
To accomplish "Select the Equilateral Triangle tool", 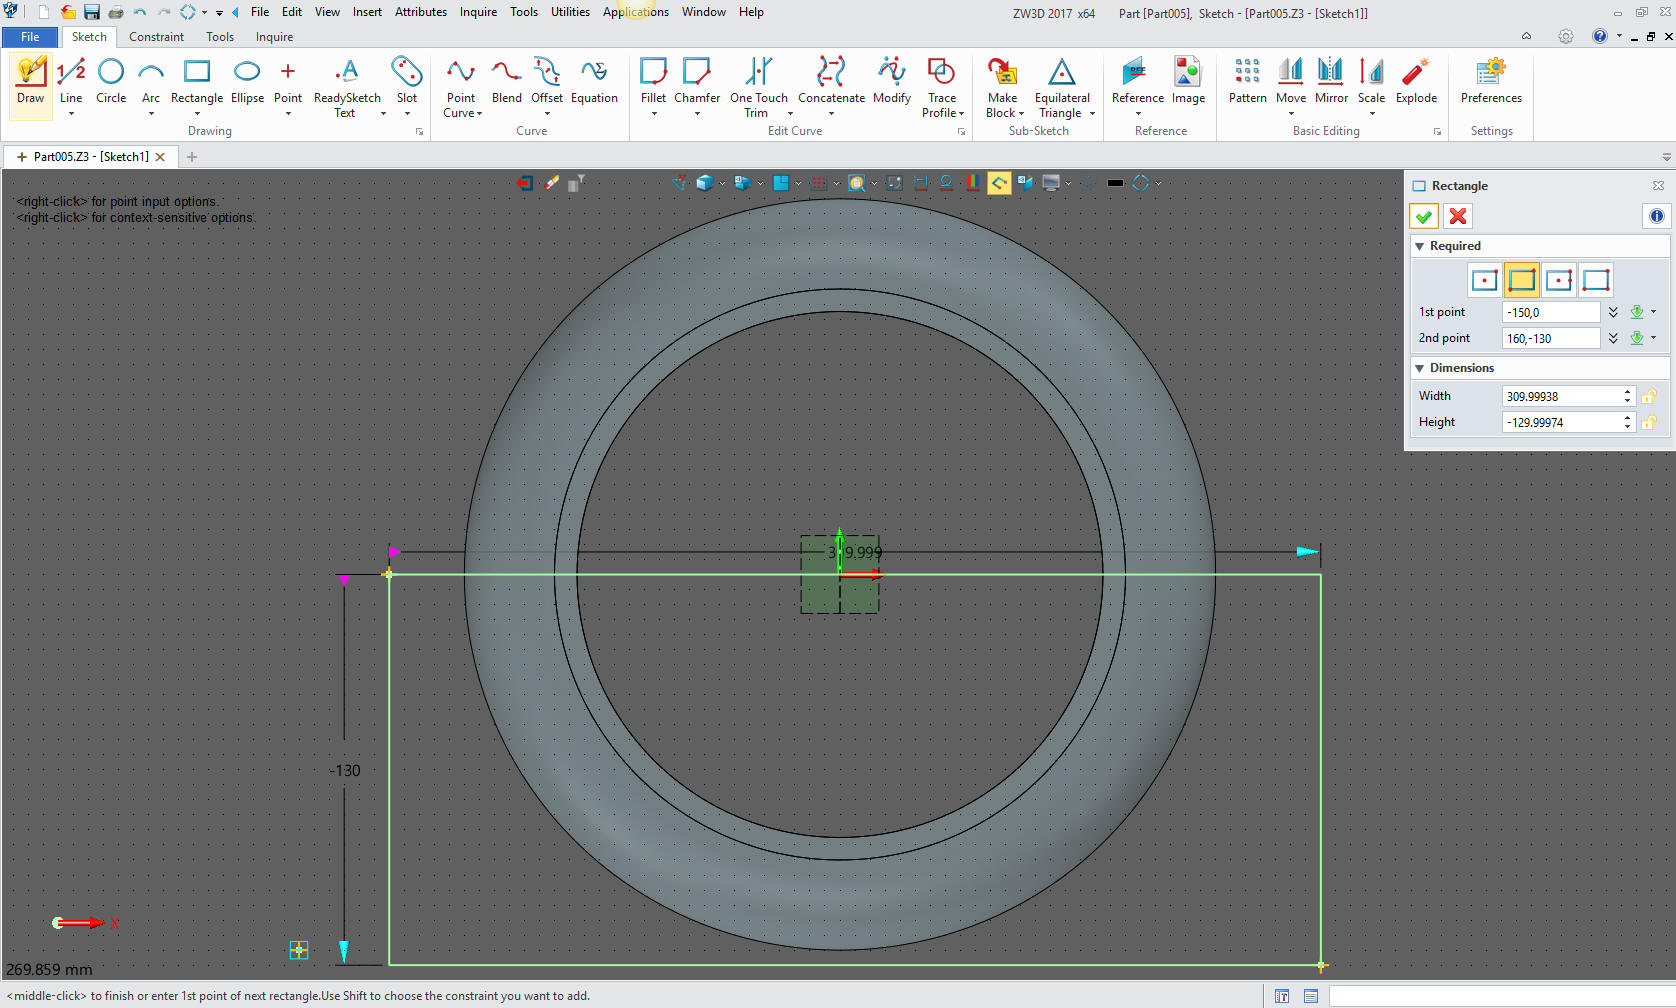I will pyautogui.click(x=1062, y=87).
